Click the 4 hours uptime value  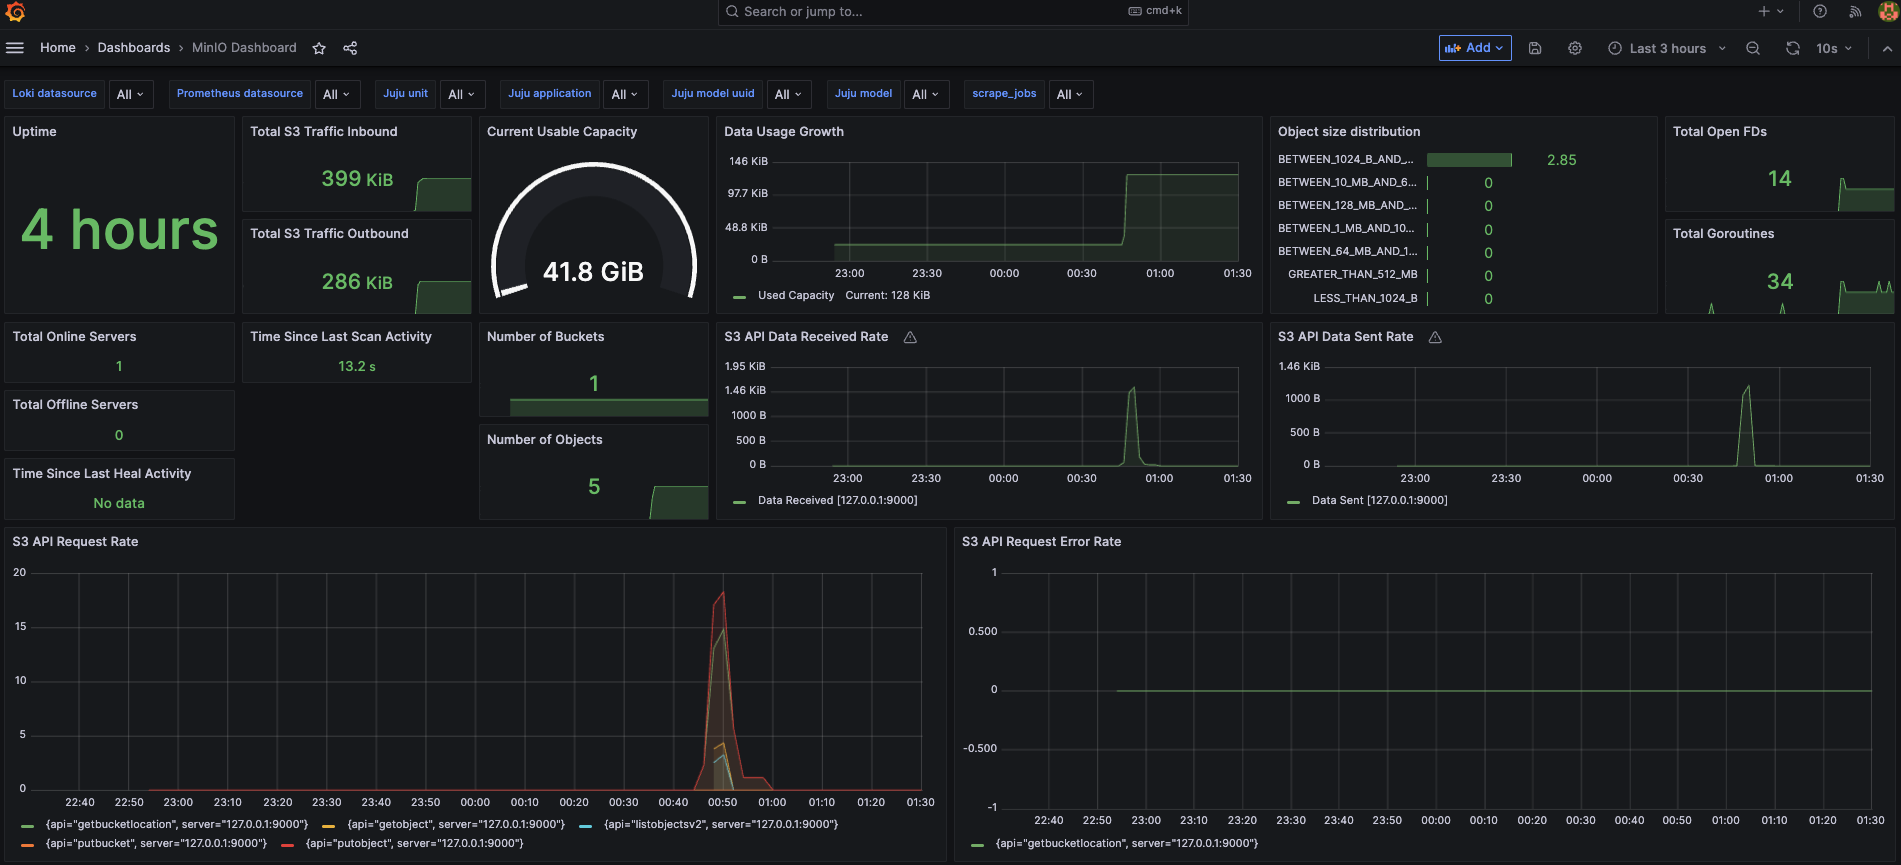click(119, 230)
